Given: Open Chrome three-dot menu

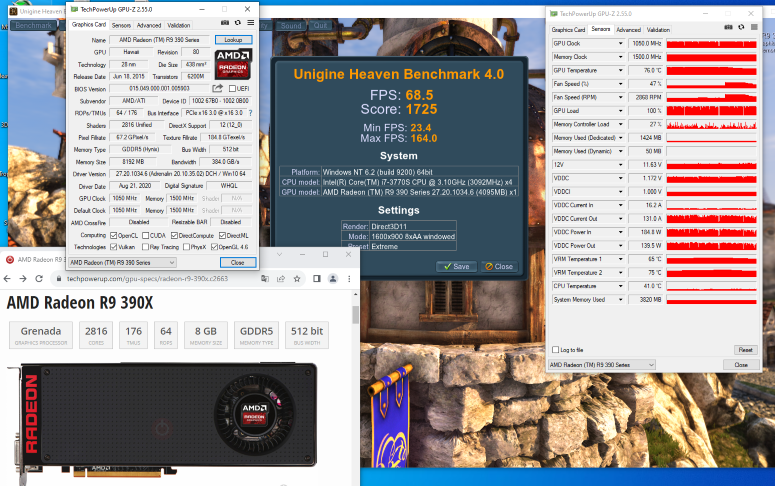Looking at the screenshot, I should (x=349, y=279).
